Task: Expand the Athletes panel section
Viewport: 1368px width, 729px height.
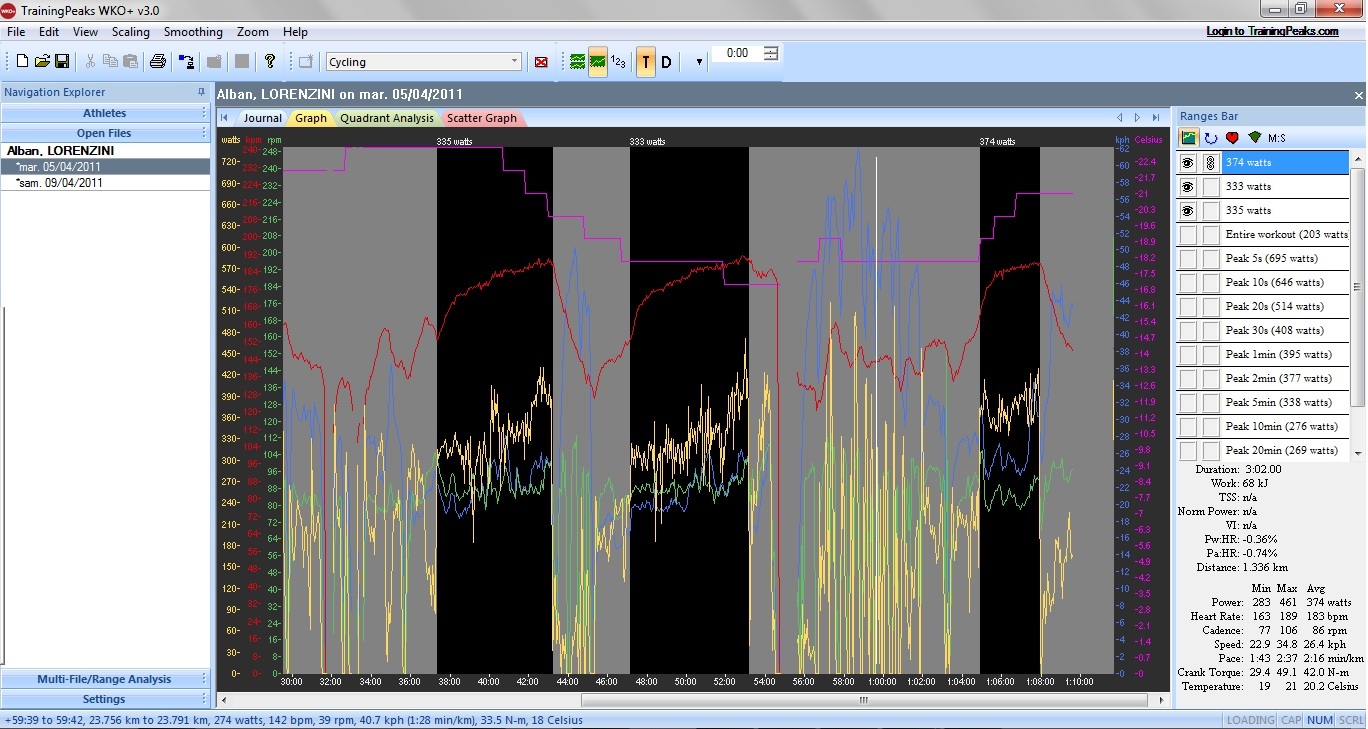Action: point(105,113)
